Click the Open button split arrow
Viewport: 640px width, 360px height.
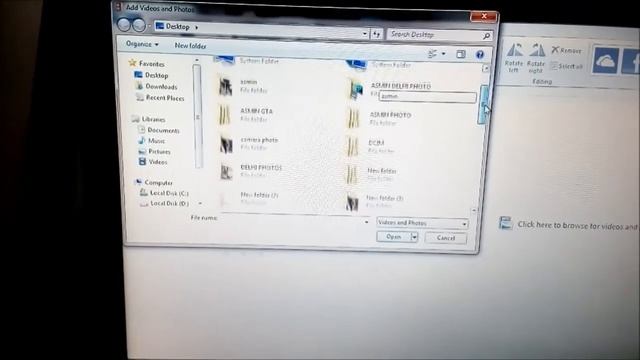point(414,237)
